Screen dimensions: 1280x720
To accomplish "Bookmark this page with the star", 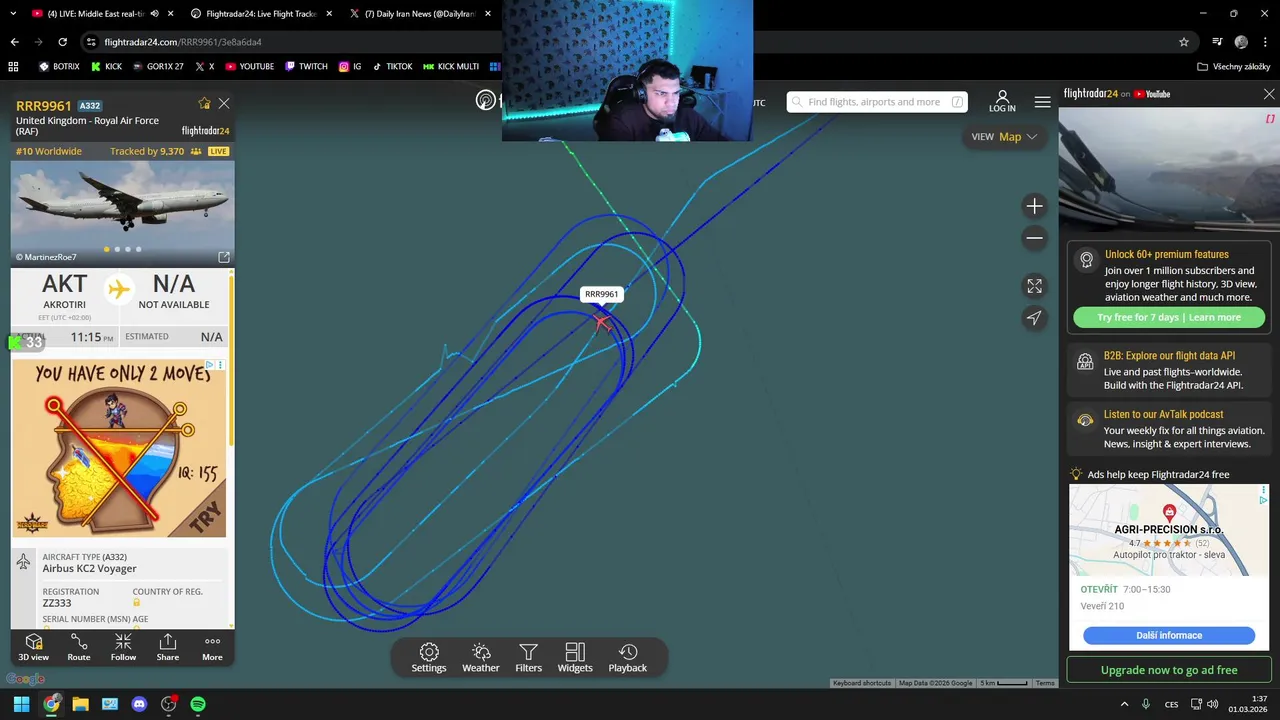I will (1184, 42).
